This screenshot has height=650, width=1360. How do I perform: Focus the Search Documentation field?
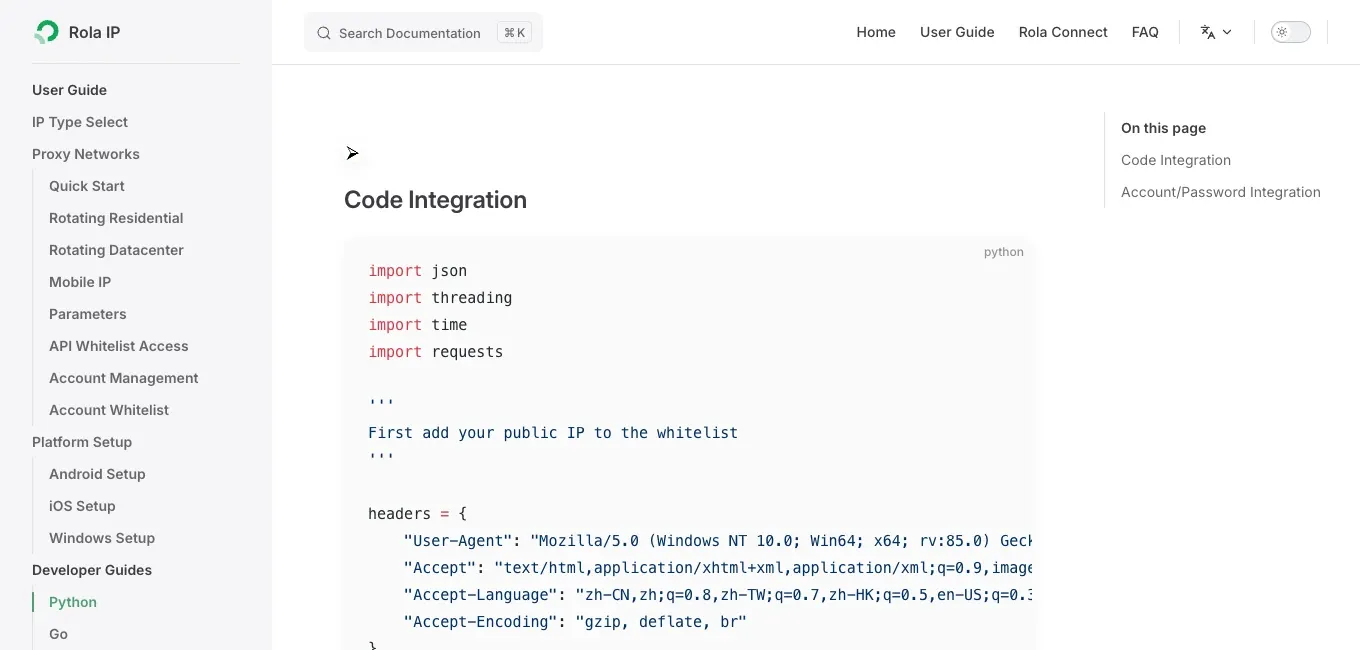423,32
